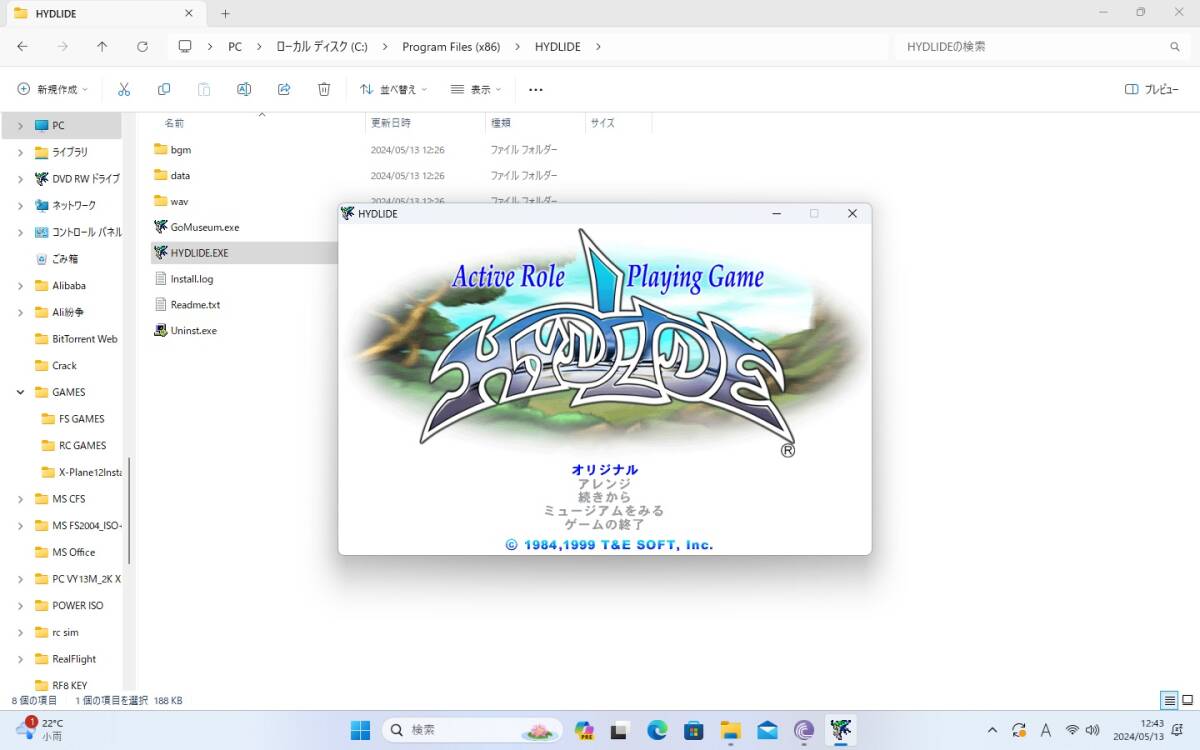Switch to large thumbnails view in status bar
The height and width of the screenshot is (750, 1200).
pyautogui.click(x=1187, y=700)
